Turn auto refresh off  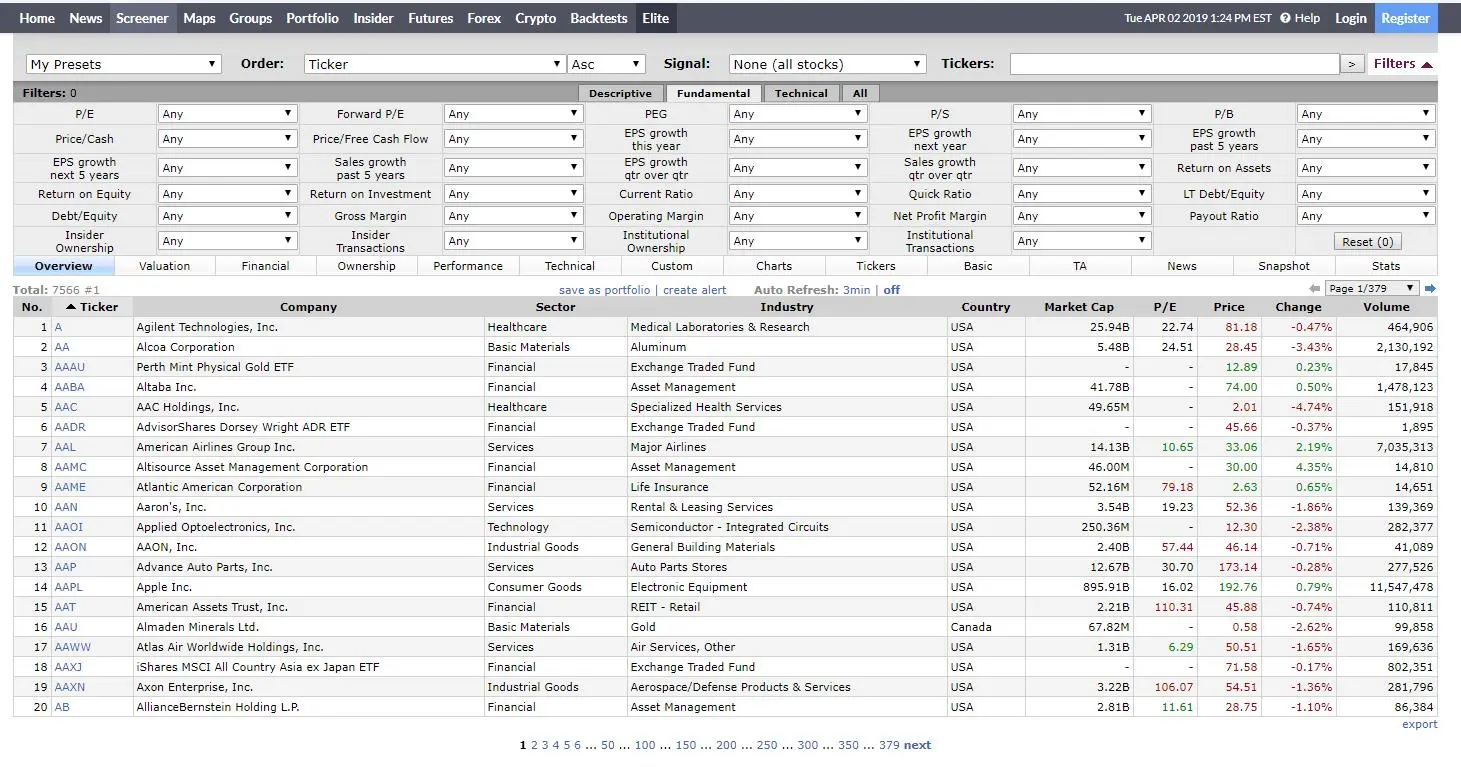892,290
